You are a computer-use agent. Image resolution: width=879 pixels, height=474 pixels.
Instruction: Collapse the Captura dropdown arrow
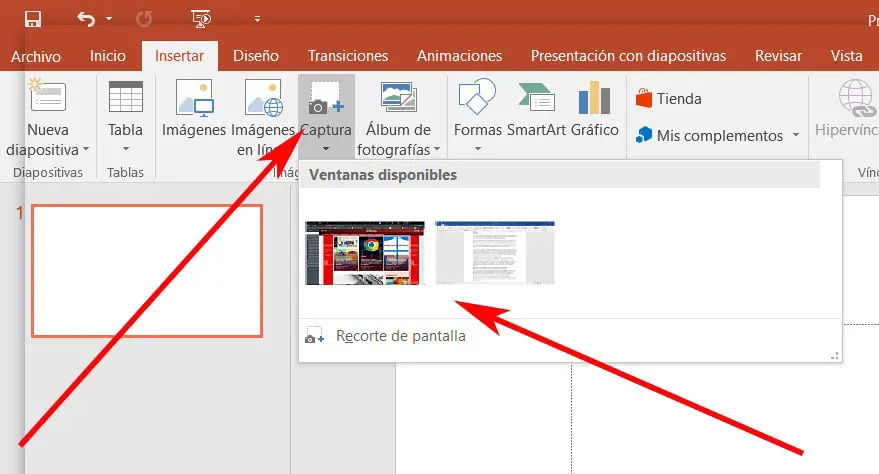pos(326,149)
